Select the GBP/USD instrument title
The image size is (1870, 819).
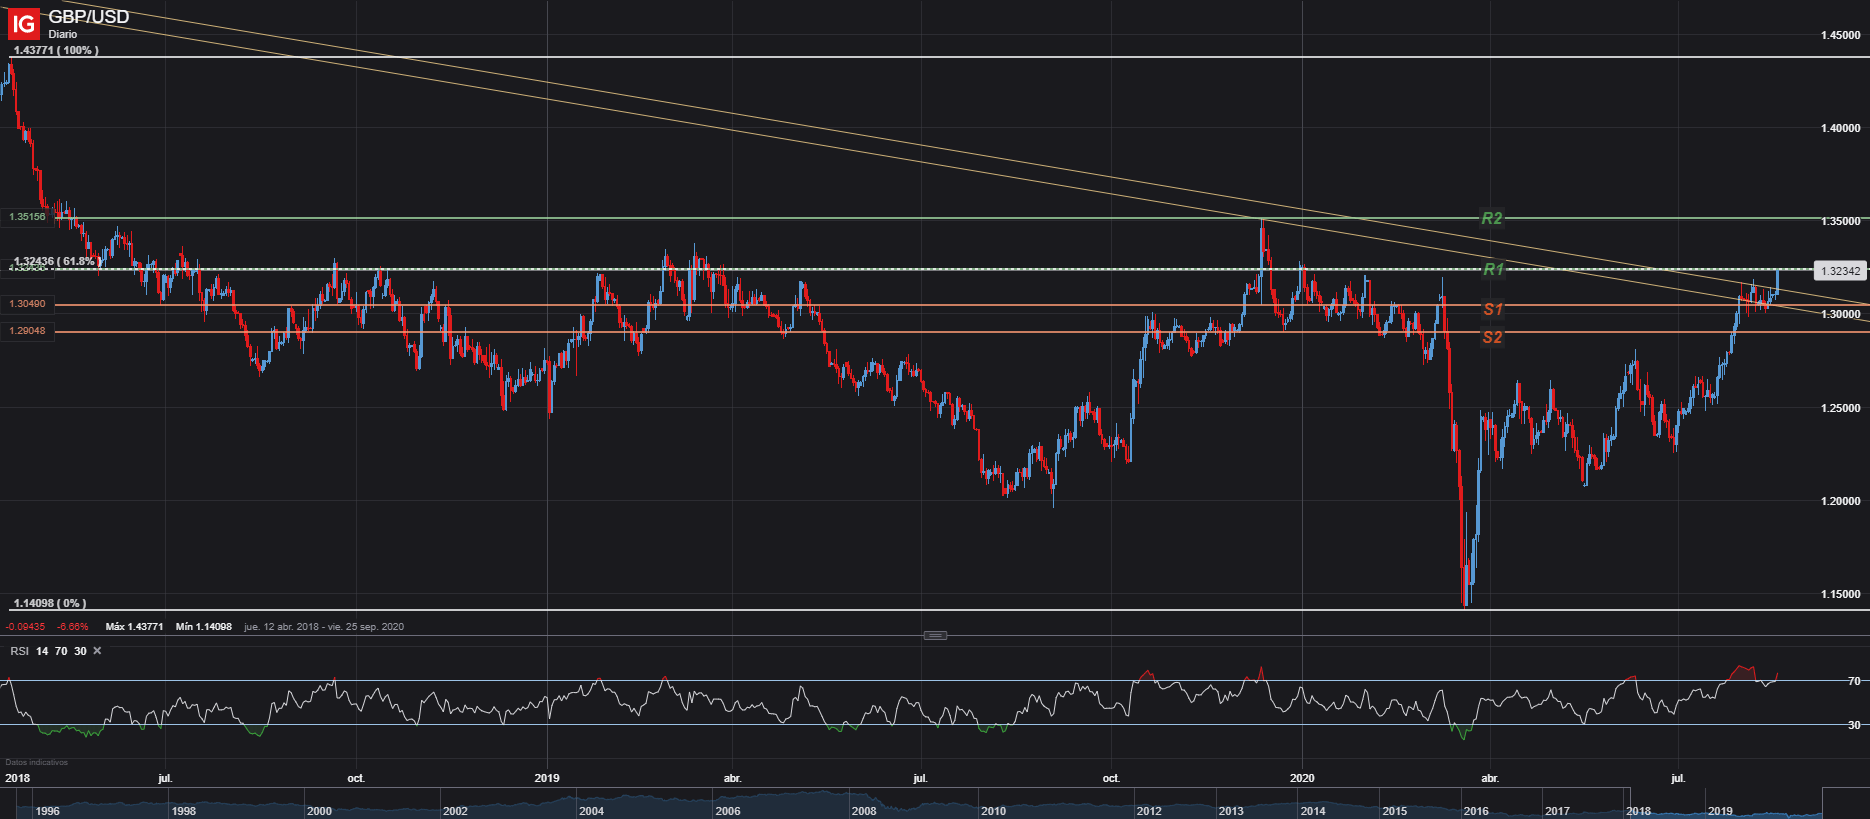tap(89, 16)
